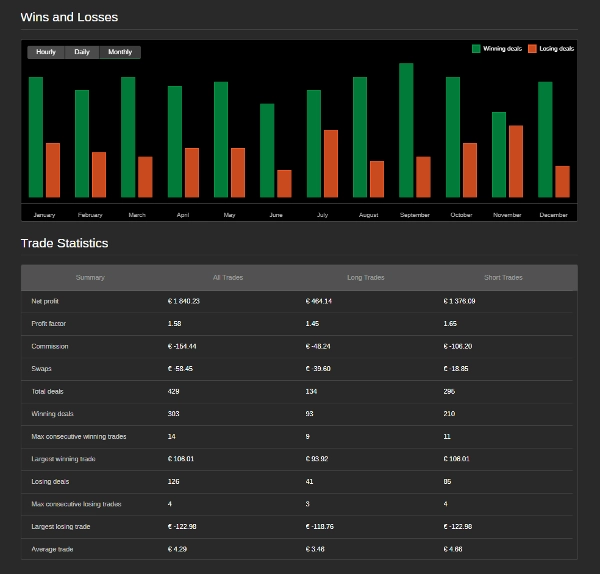Click the orange losing bar for November

[516, 161]
